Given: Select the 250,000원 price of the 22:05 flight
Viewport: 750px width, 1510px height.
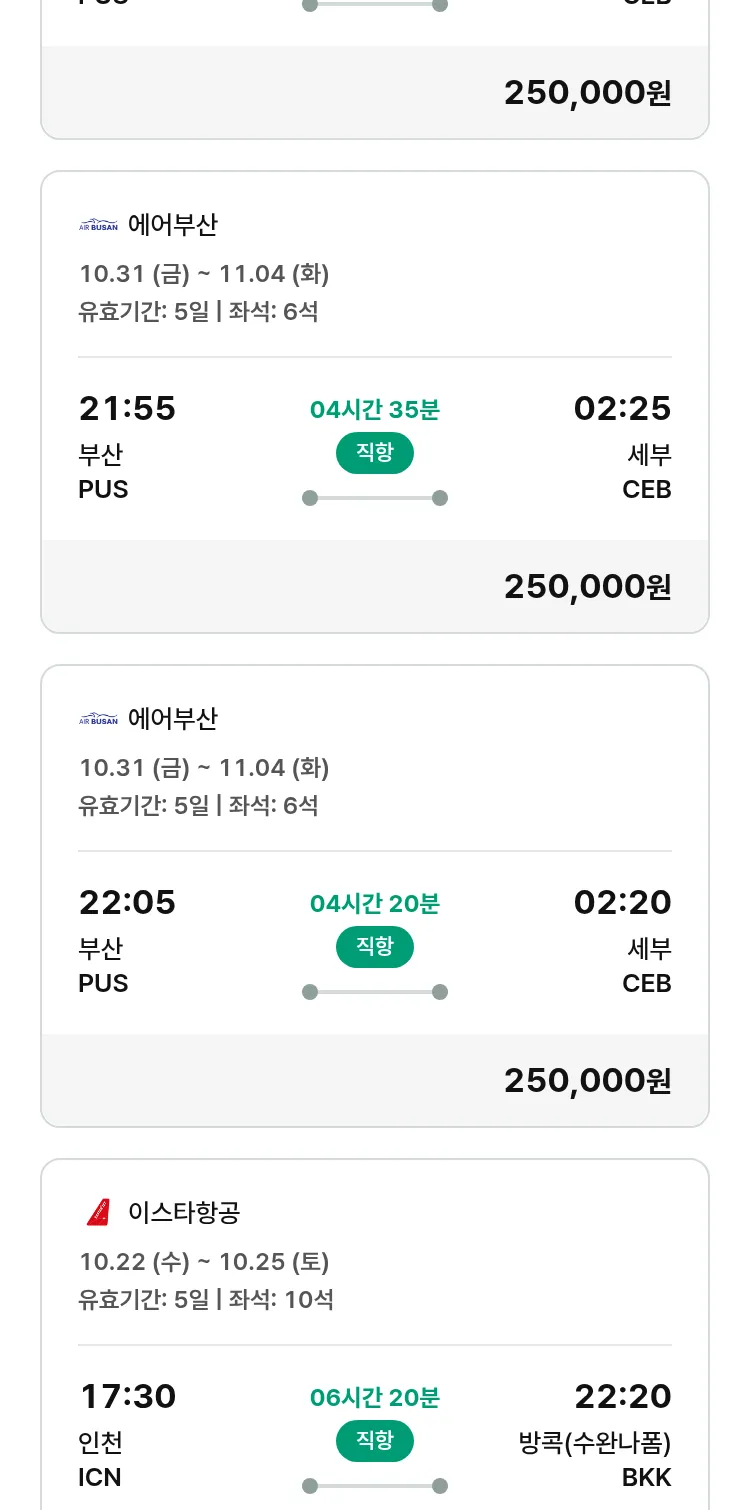Looking at the screenshot, I should 587,1081.
